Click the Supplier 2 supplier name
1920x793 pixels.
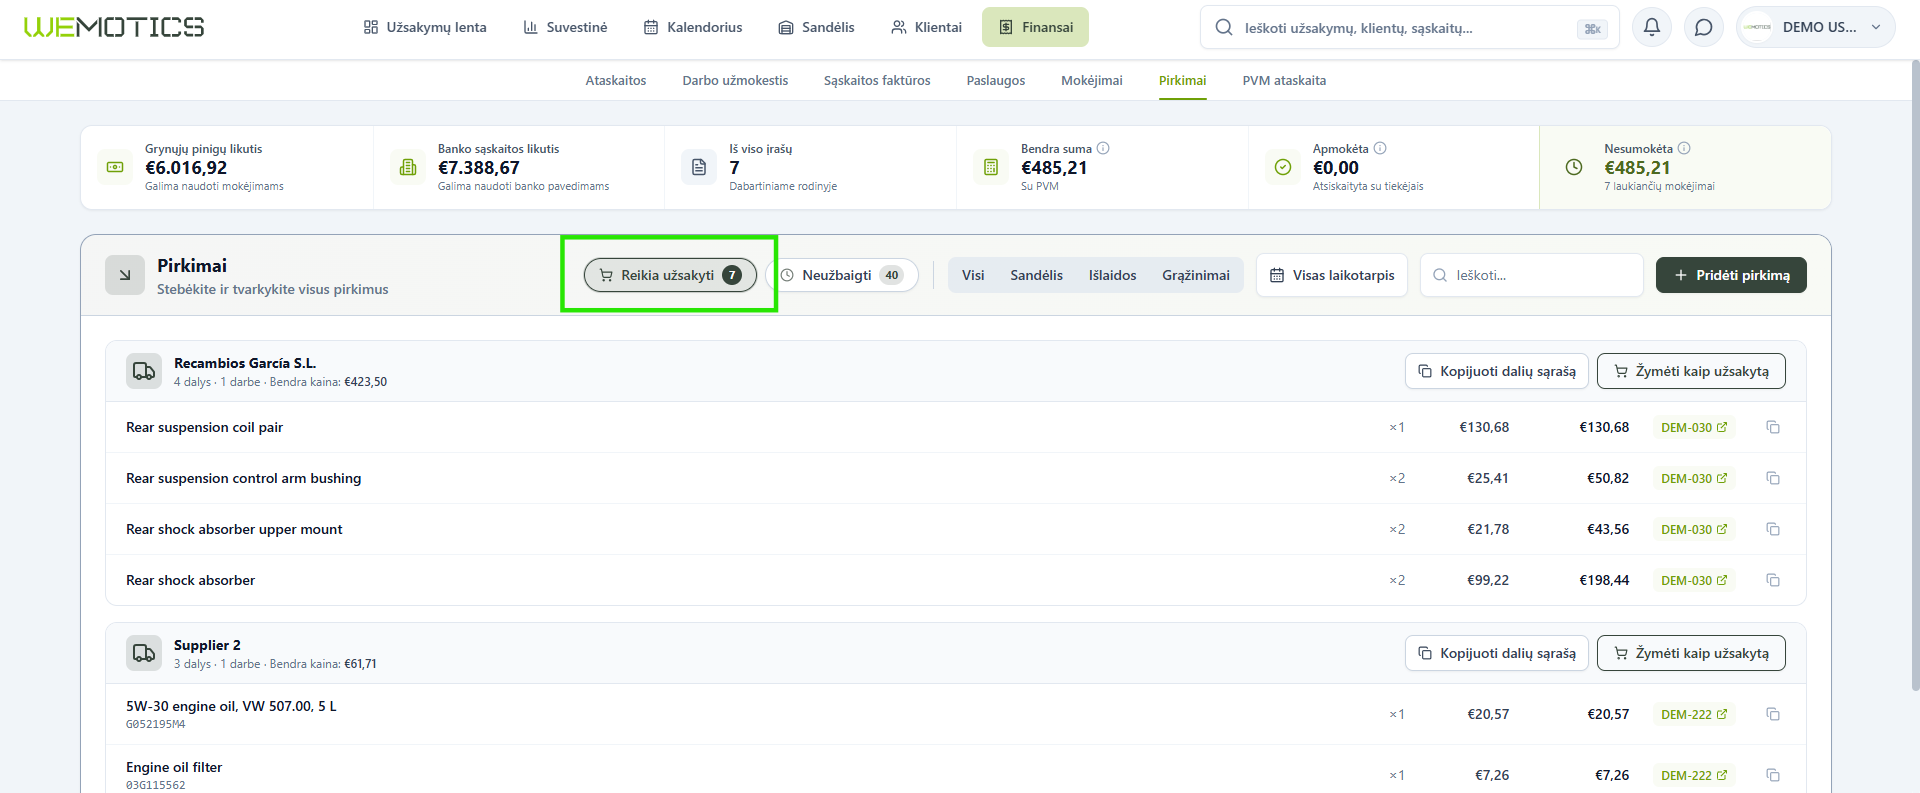207,645
